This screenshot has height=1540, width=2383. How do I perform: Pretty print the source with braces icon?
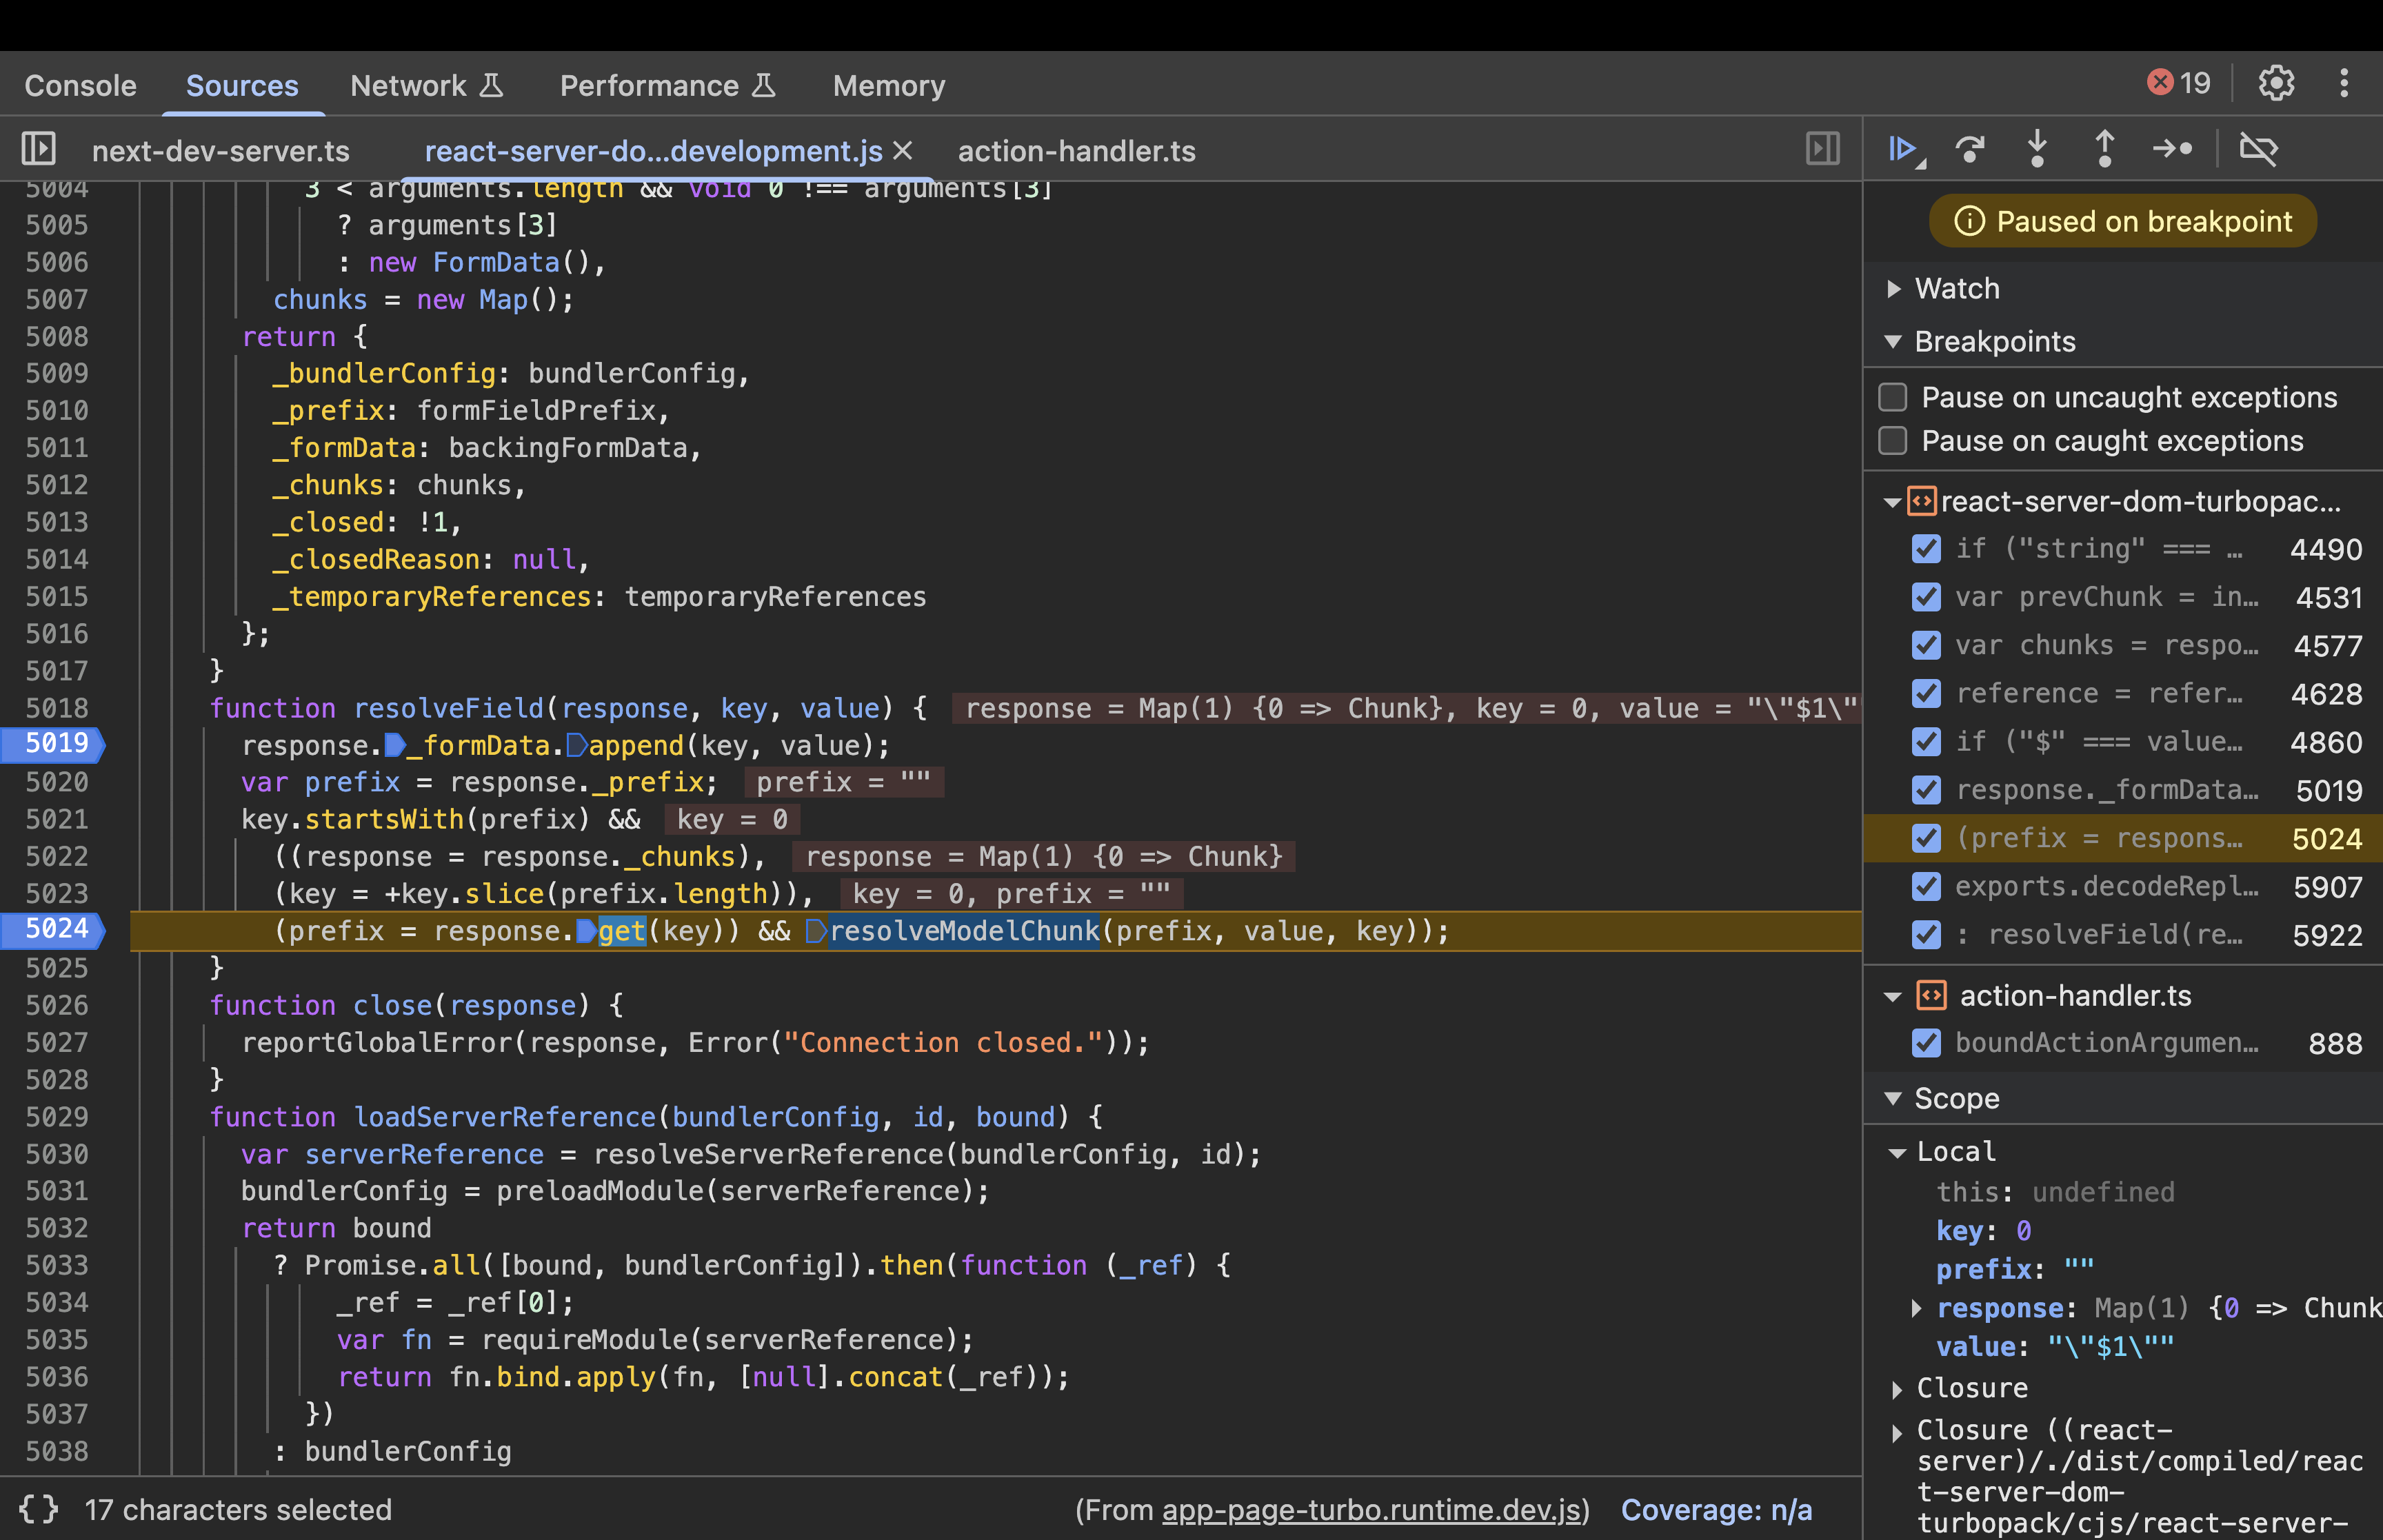(x=38, y=1509)
